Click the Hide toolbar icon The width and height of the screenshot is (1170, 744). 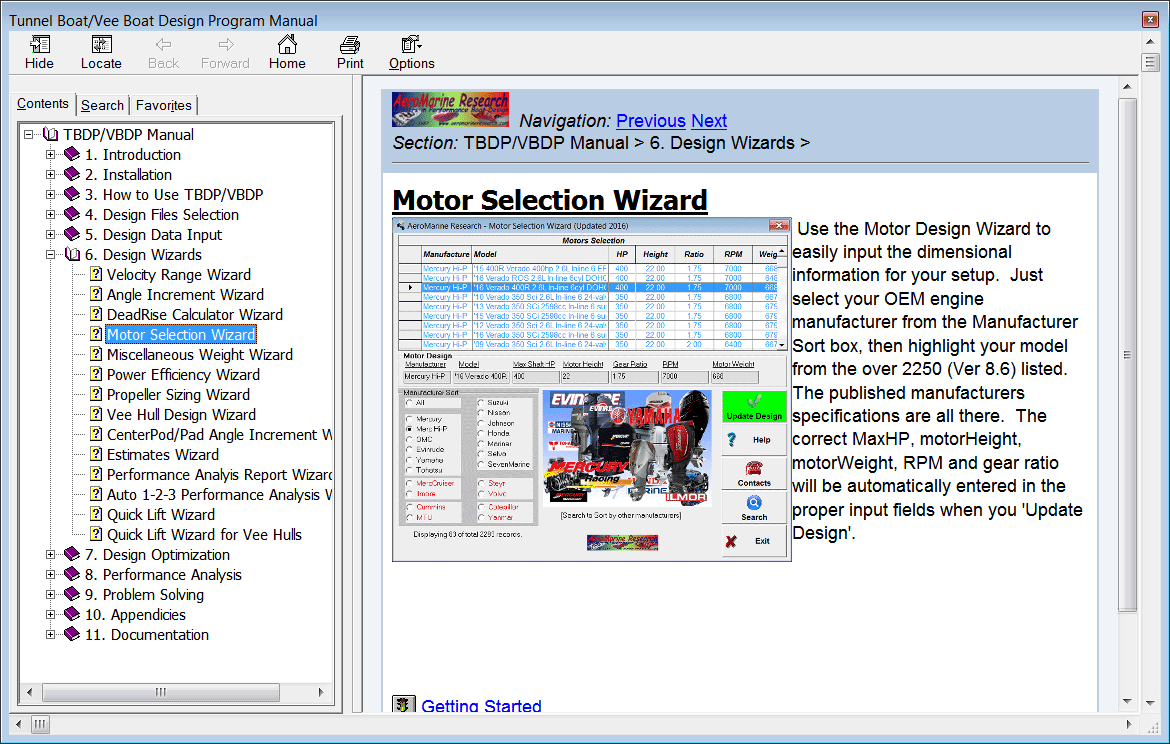click(40, 45)
